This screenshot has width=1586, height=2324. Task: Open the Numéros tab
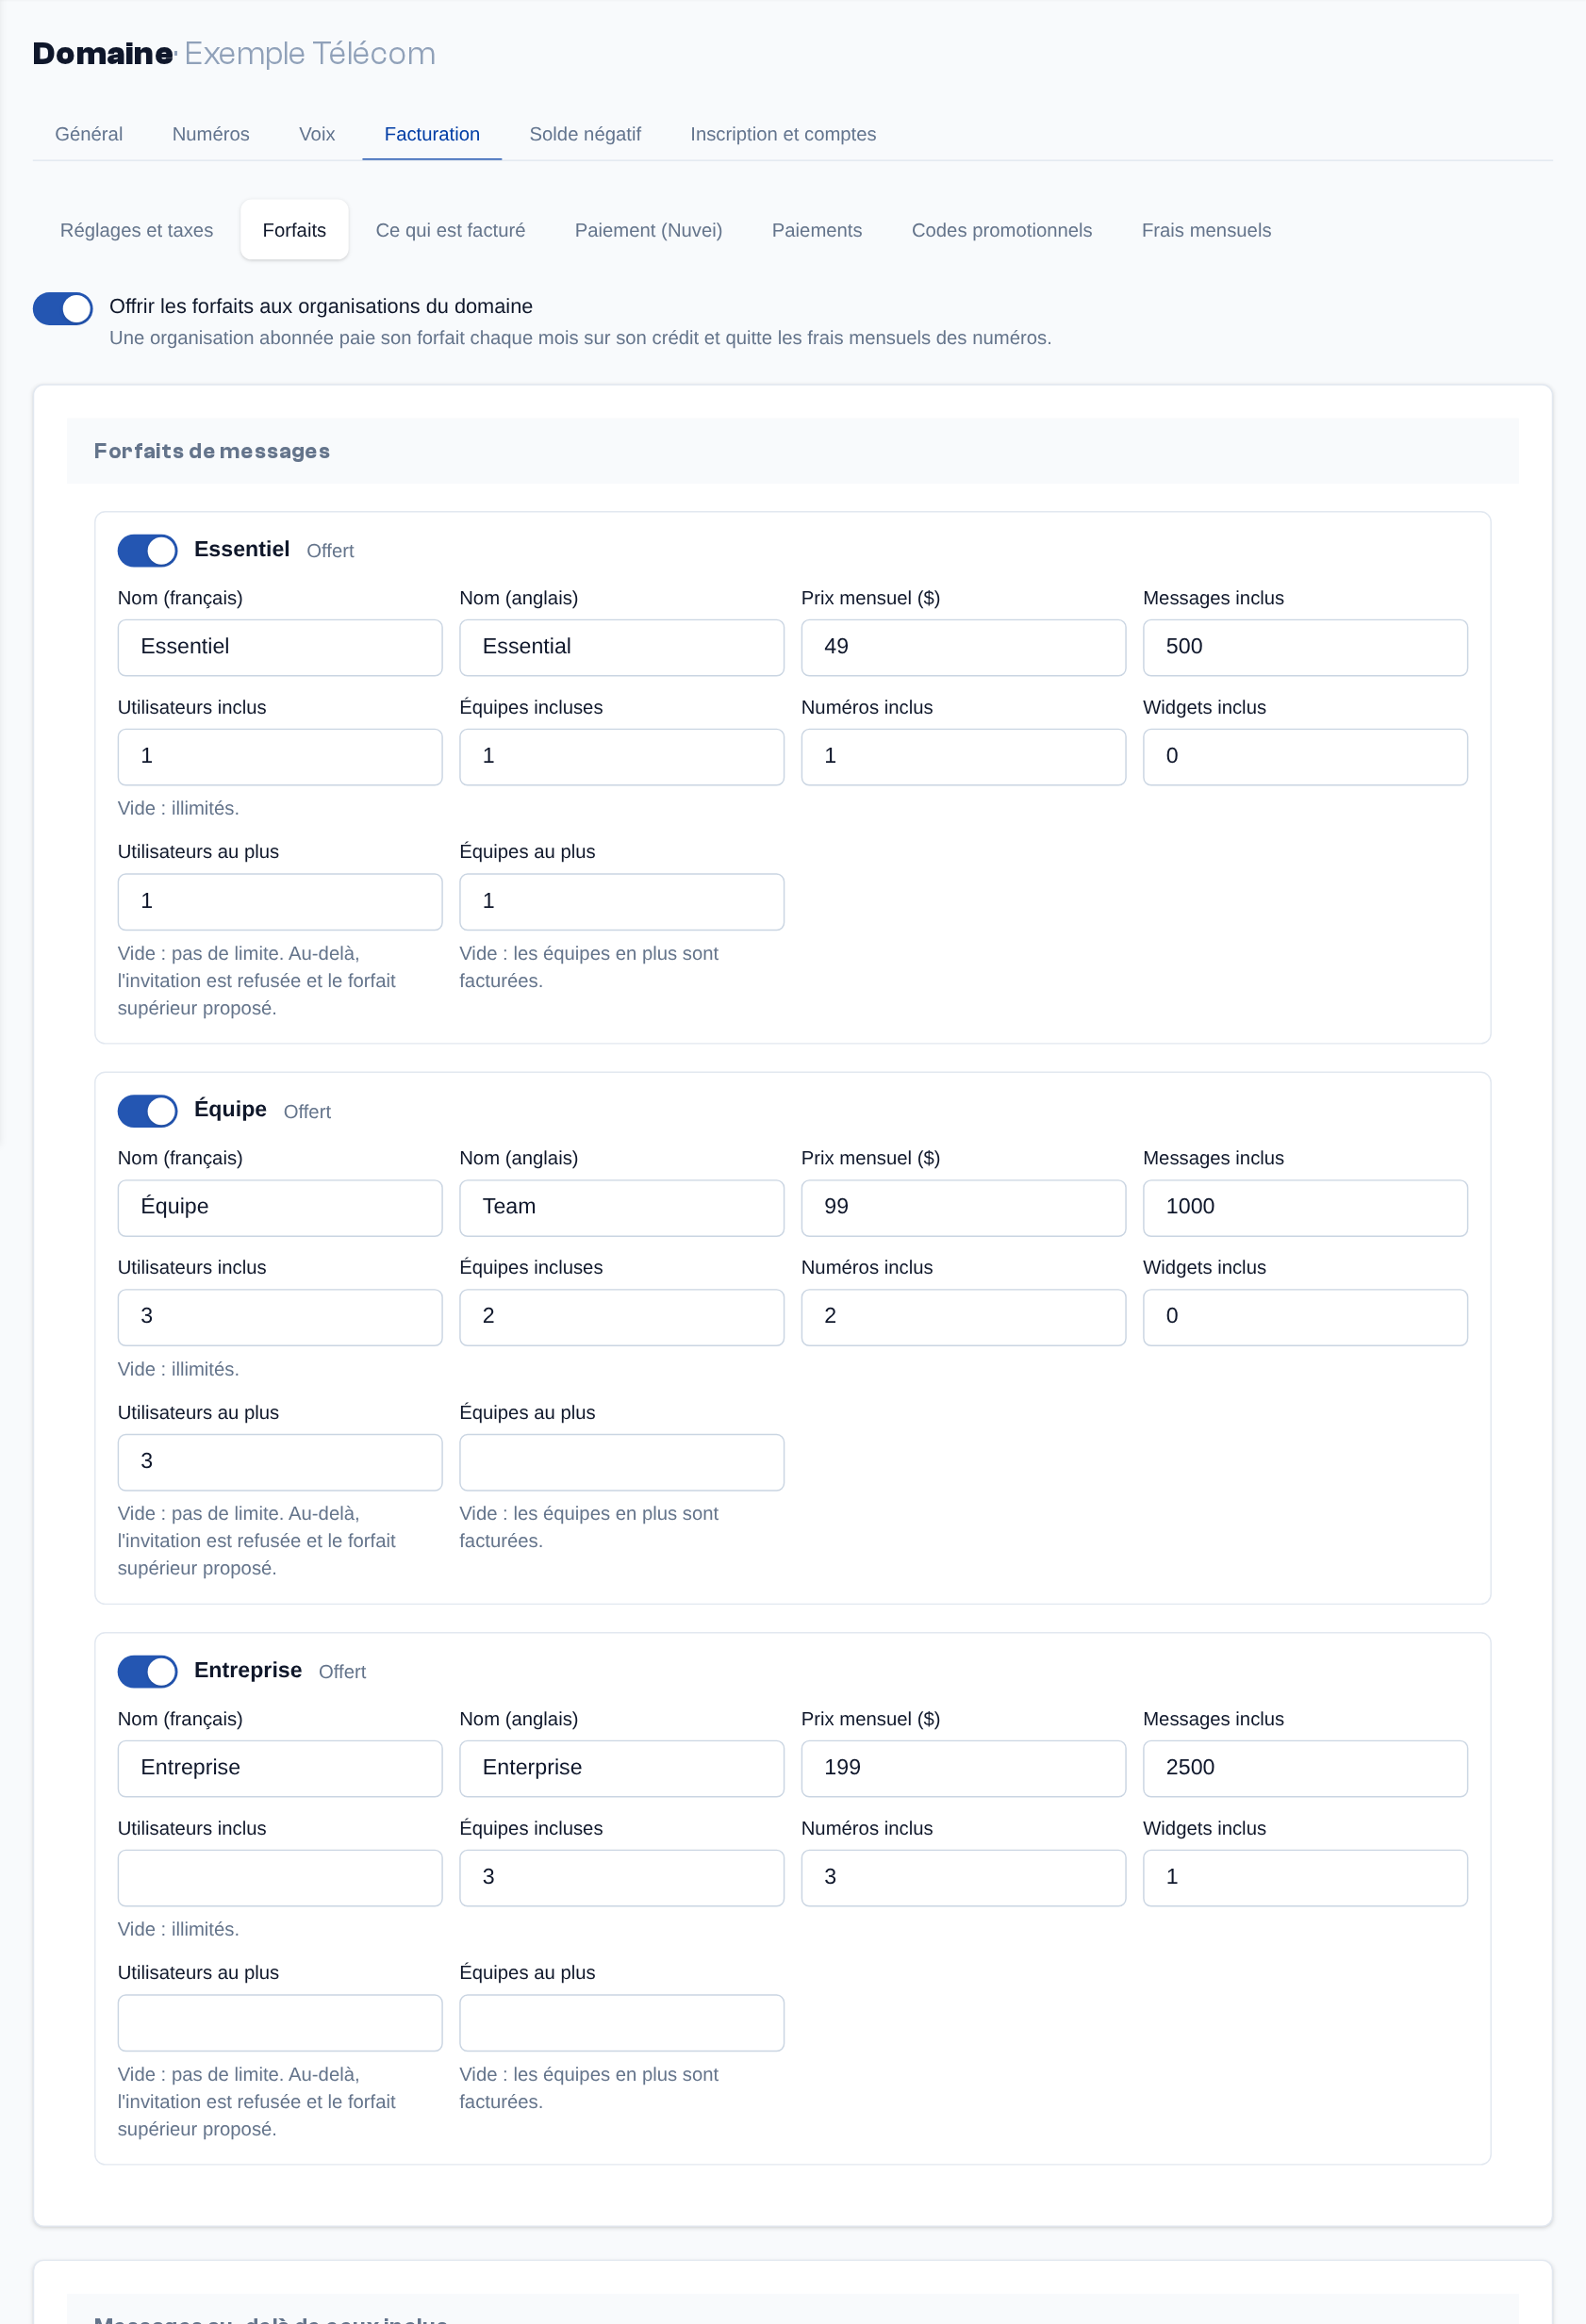[211, 134]
